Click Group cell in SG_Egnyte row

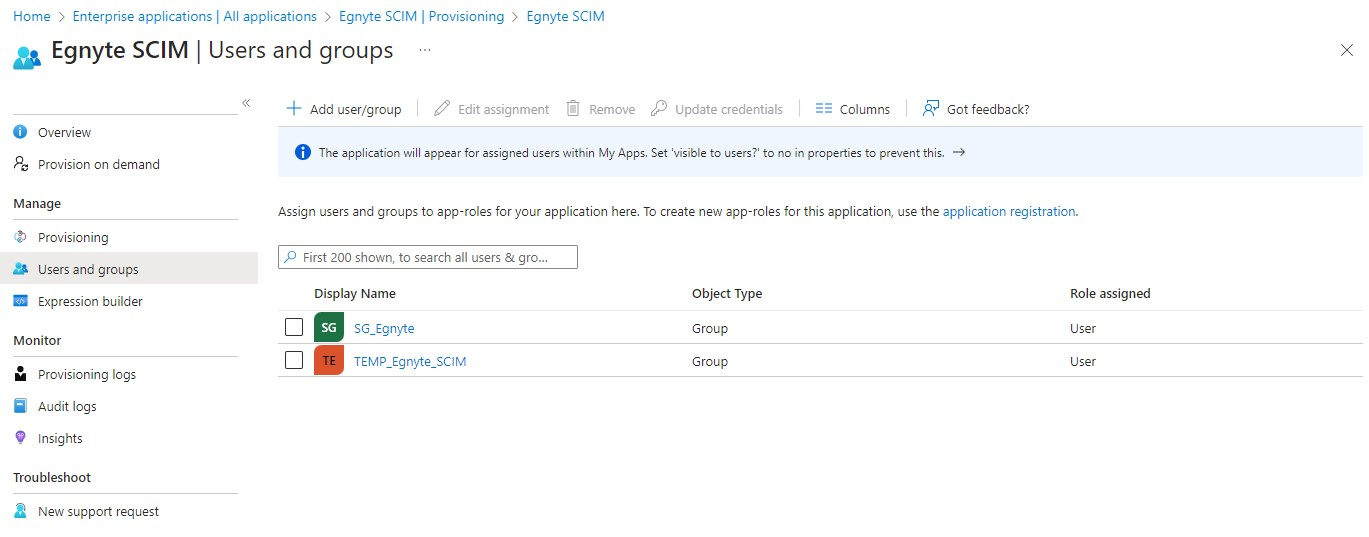coord(710,328)
